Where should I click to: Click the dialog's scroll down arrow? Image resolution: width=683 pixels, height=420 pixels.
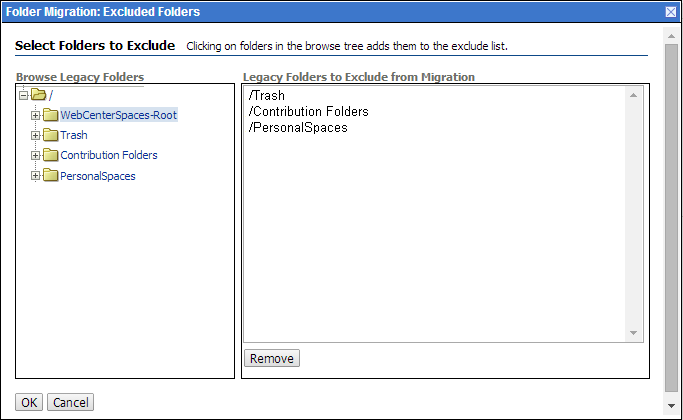[671, 406]
